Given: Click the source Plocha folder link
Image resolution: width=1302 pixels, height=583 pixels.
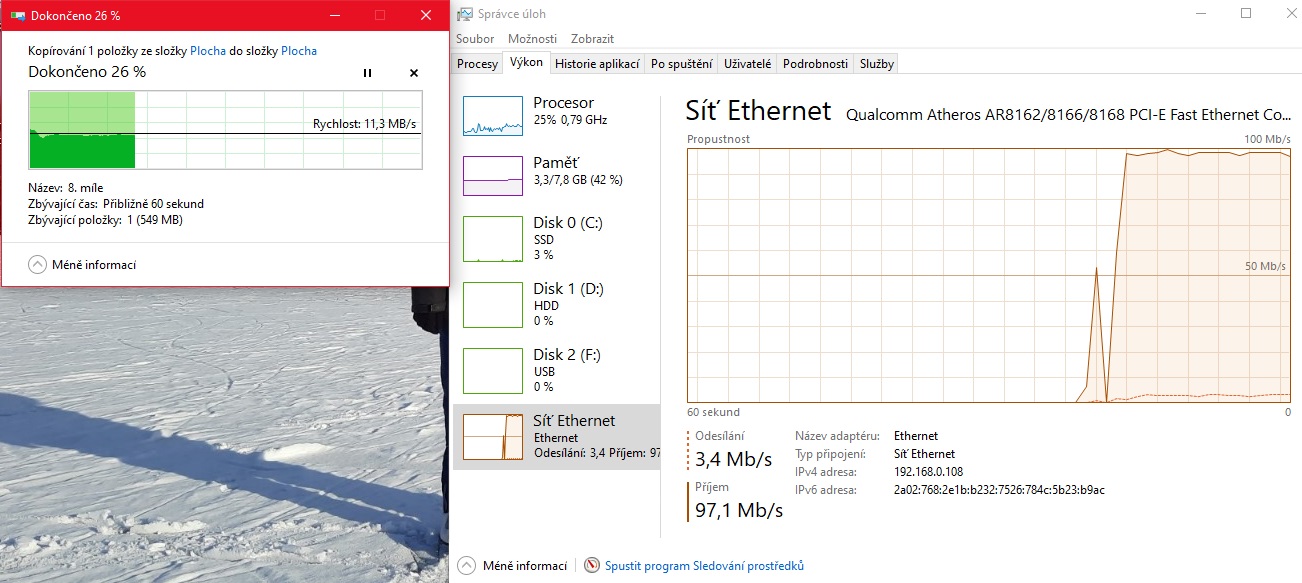Looking at the screenshot, I should pyautogui.click(x=209, y=51).
